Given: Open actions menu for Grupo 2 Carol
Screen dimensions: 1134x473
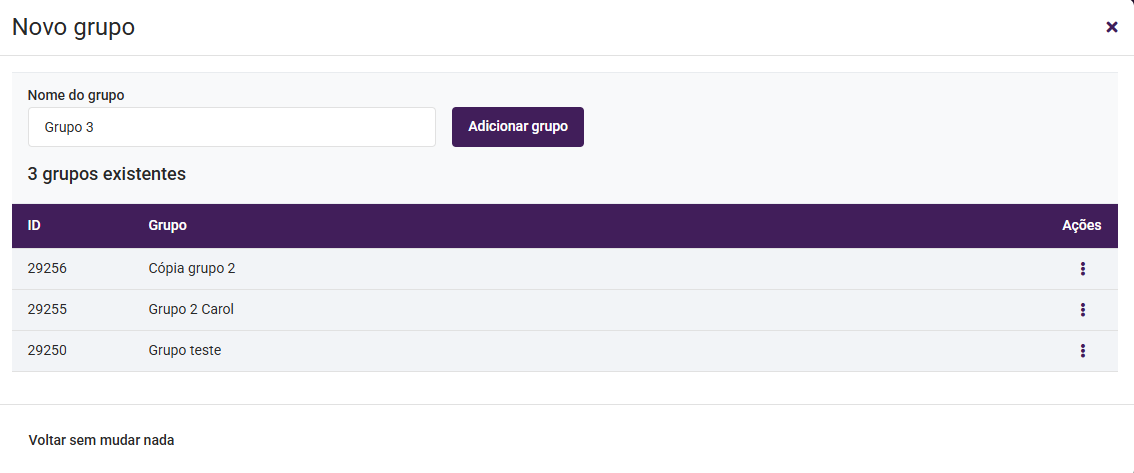Looking at the screenshot, I should tap(1082, 310).
